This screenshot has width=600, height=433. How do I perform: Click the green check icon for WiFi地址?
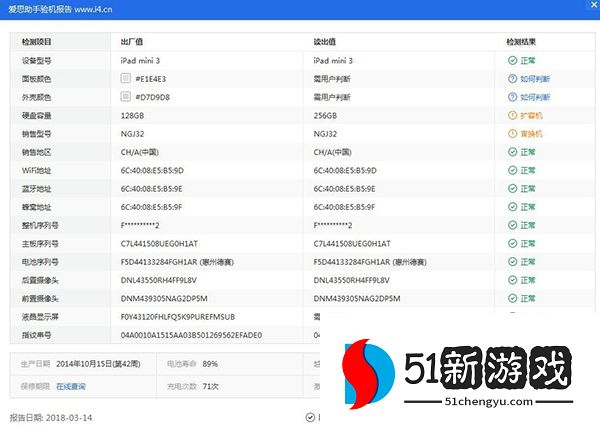click(x=512, y=170)
